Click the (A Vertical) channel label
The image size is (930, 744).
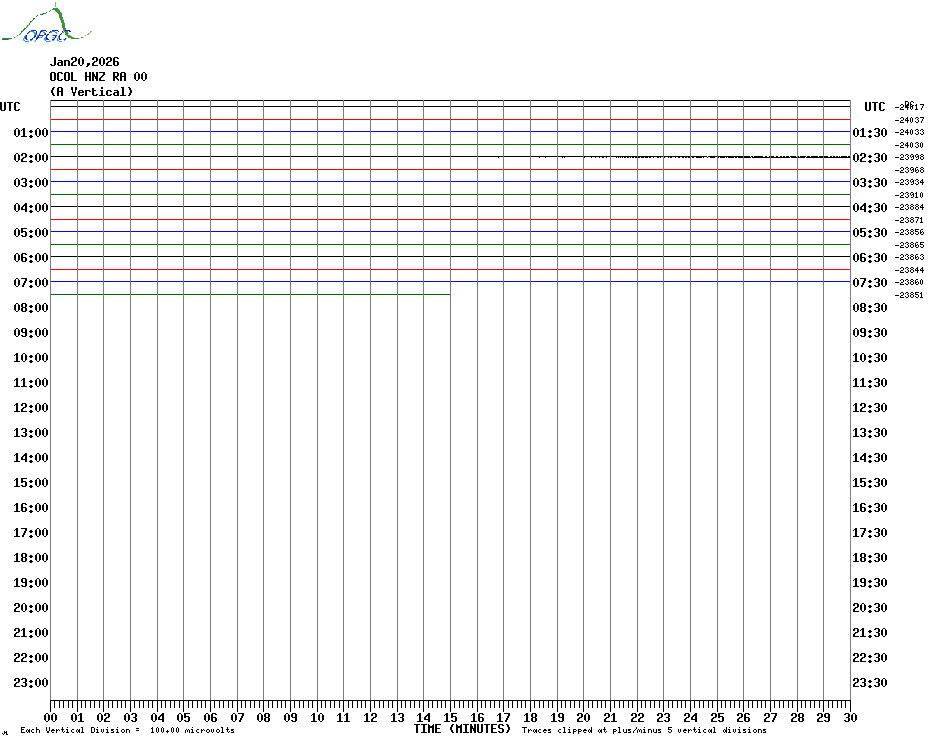pyautogui.click(x=90, y=92)
